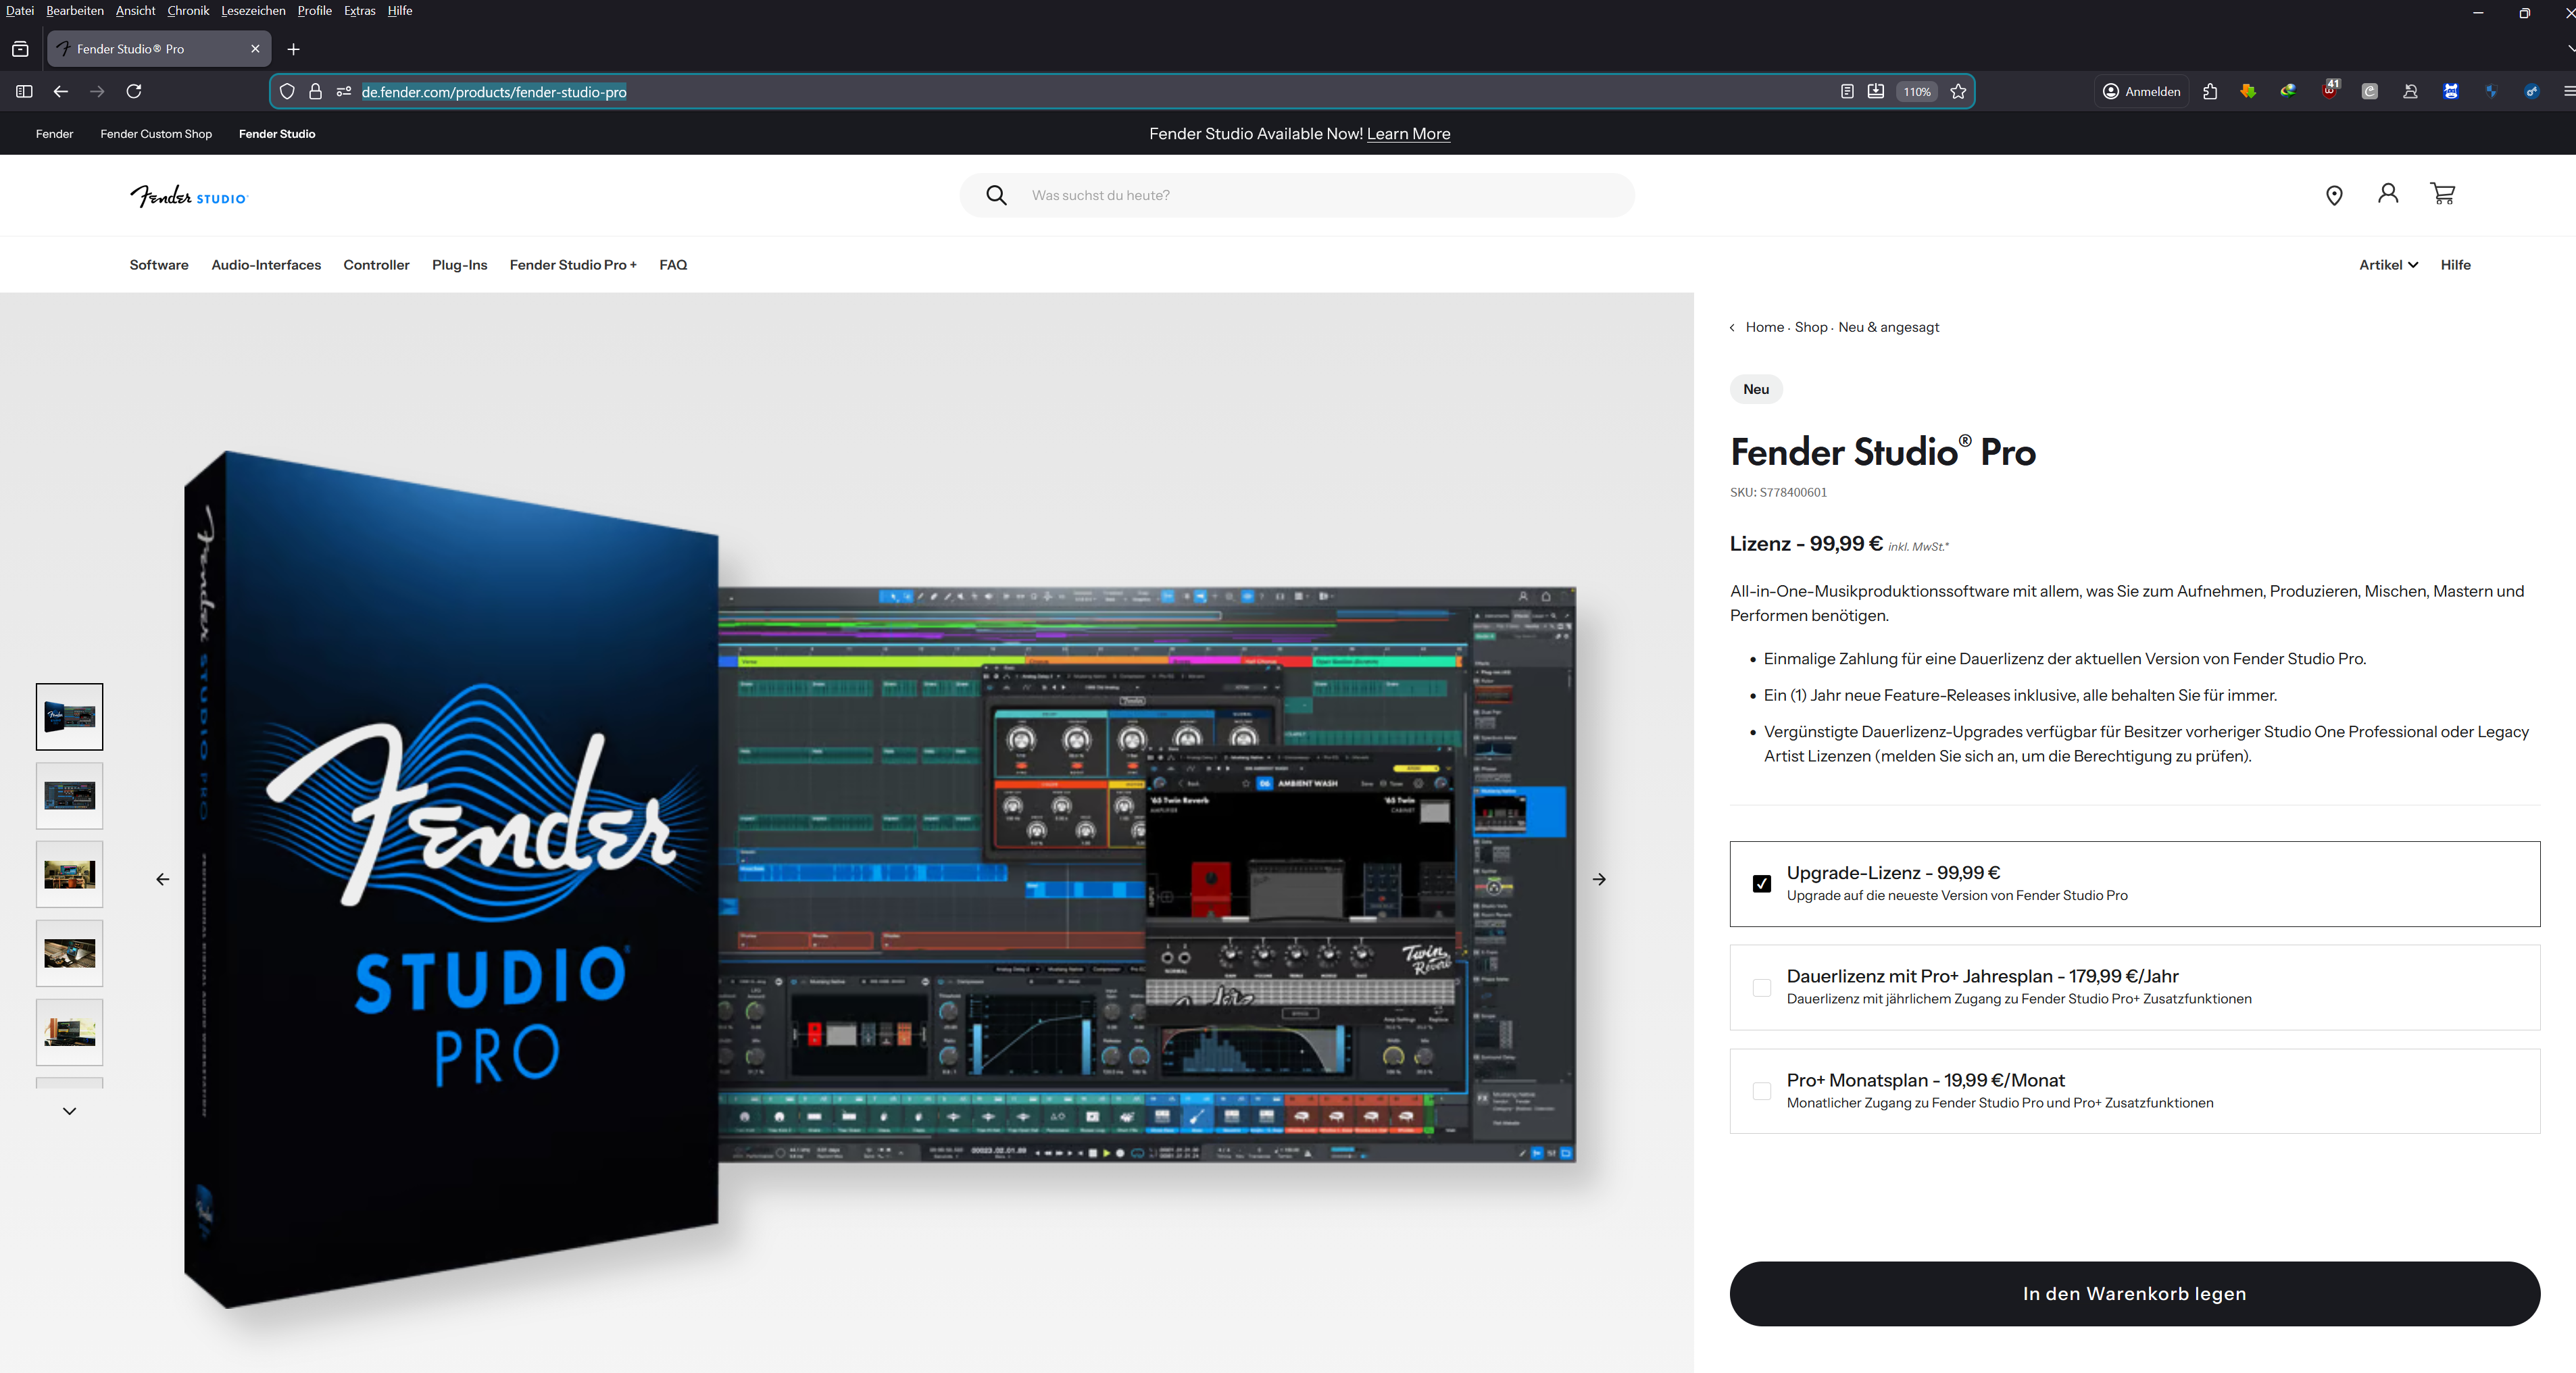Image resolution: width=2576 pixels, height=1373 pixels.
Task: Click the user account icon
Action: click(x=2388, y=194)
